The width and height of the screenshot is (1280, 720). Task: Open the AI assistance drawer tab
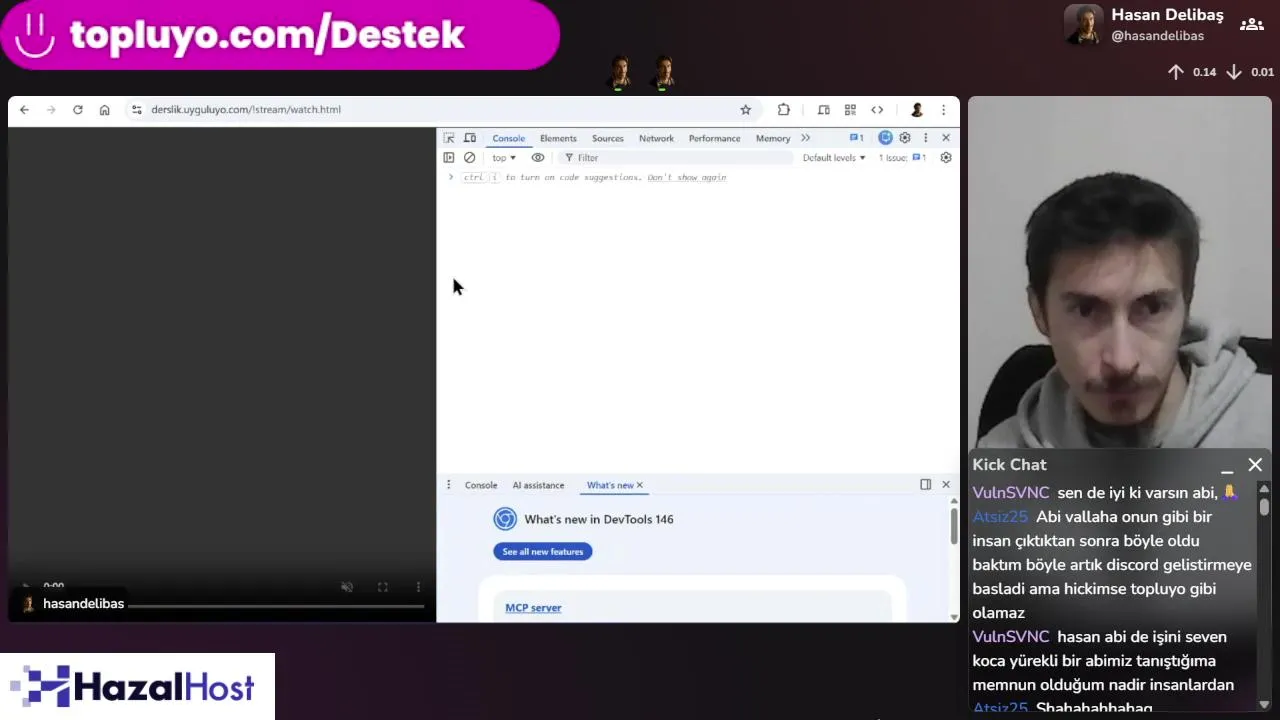click(x=538, y=485)
